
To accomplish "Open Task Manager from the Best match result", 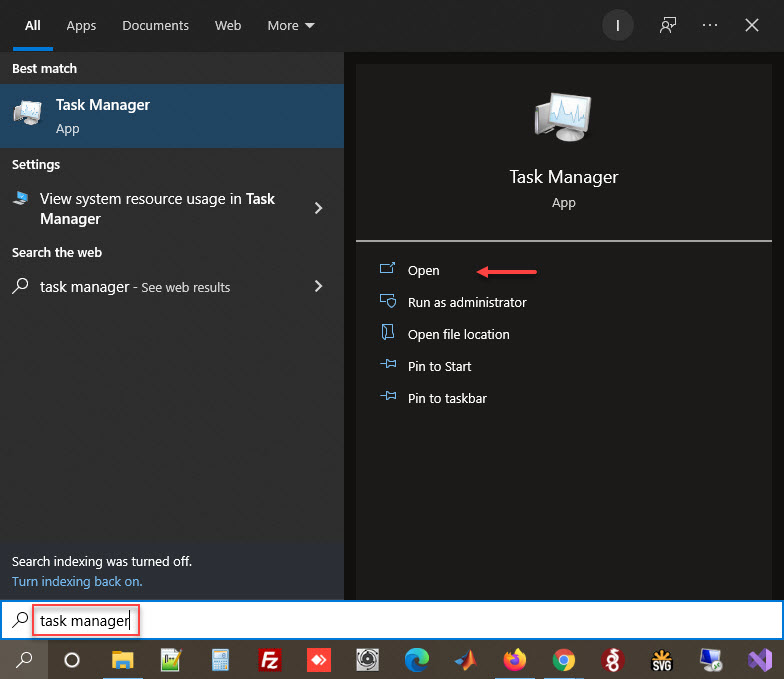I will [x=172, y=116].
